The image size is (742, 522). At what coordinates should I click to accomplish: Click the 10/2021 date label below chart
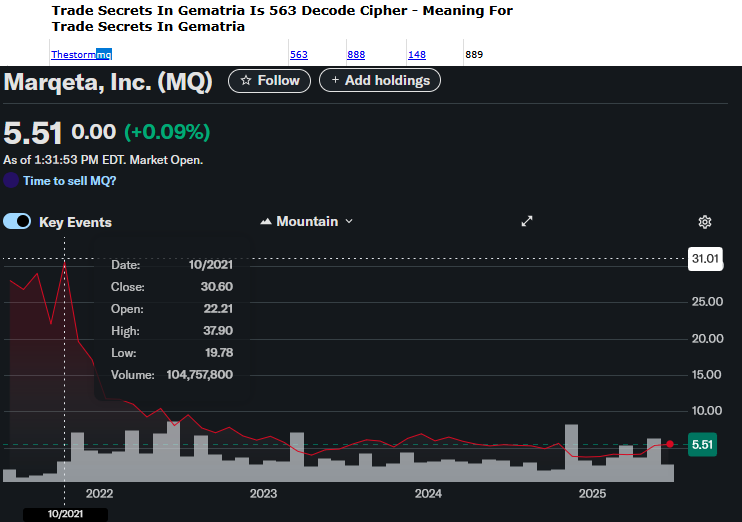coord(65,514)
